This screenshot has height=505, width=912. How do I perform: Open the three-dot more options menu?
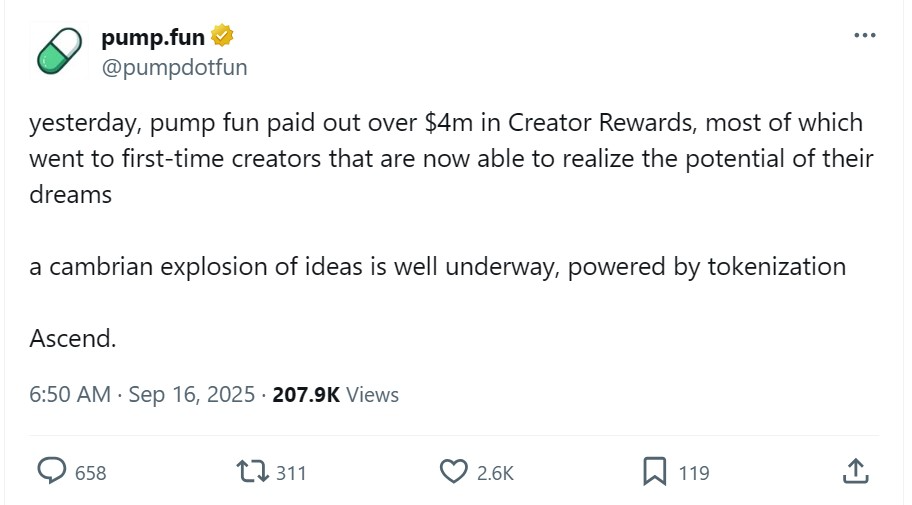[864, 35]
